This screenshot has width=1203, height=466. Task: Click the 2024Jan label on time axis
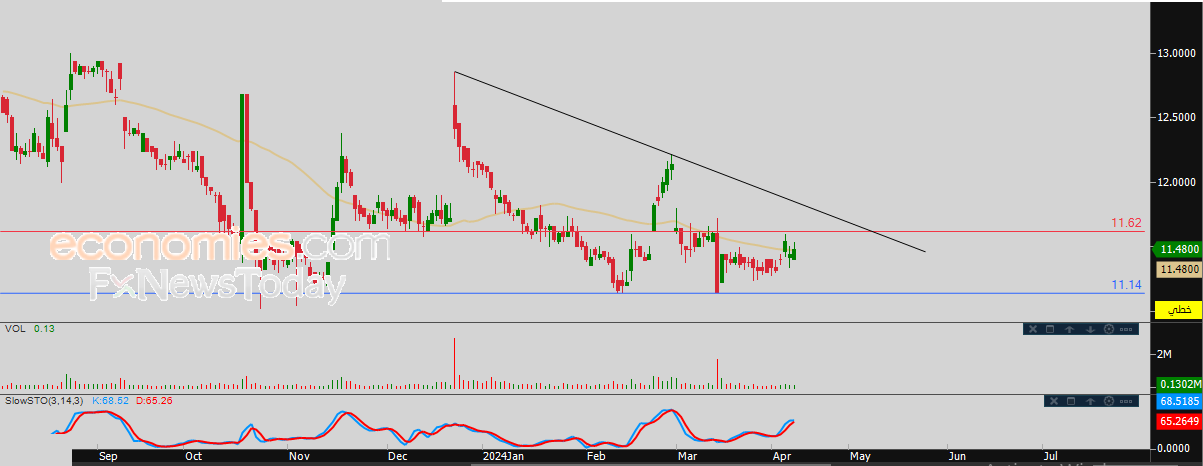pos(503,455)
